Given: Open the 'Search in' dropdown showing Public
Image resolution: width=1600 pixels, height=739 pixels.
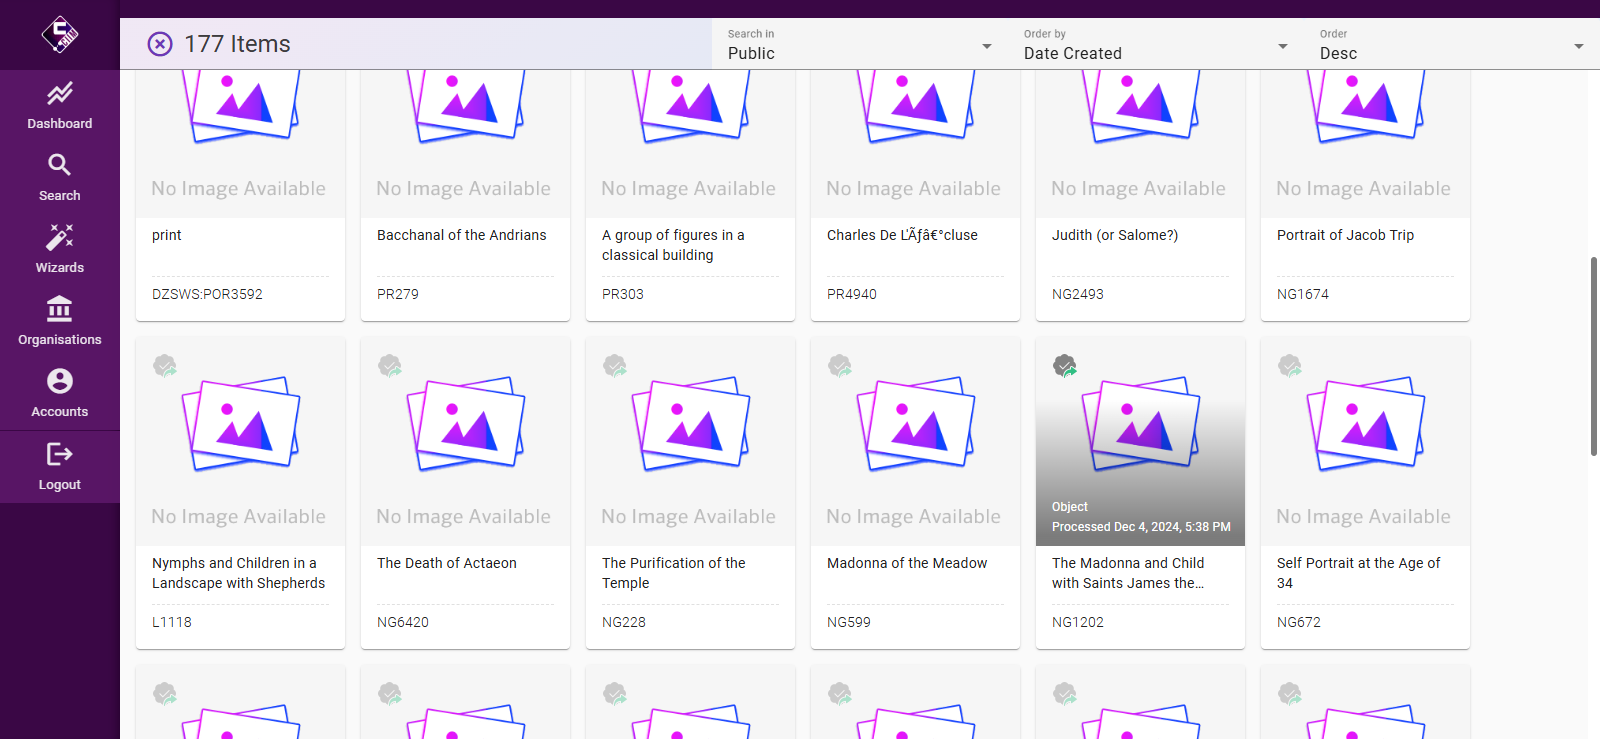Looking at the screenshot, I should pos(860,44).
